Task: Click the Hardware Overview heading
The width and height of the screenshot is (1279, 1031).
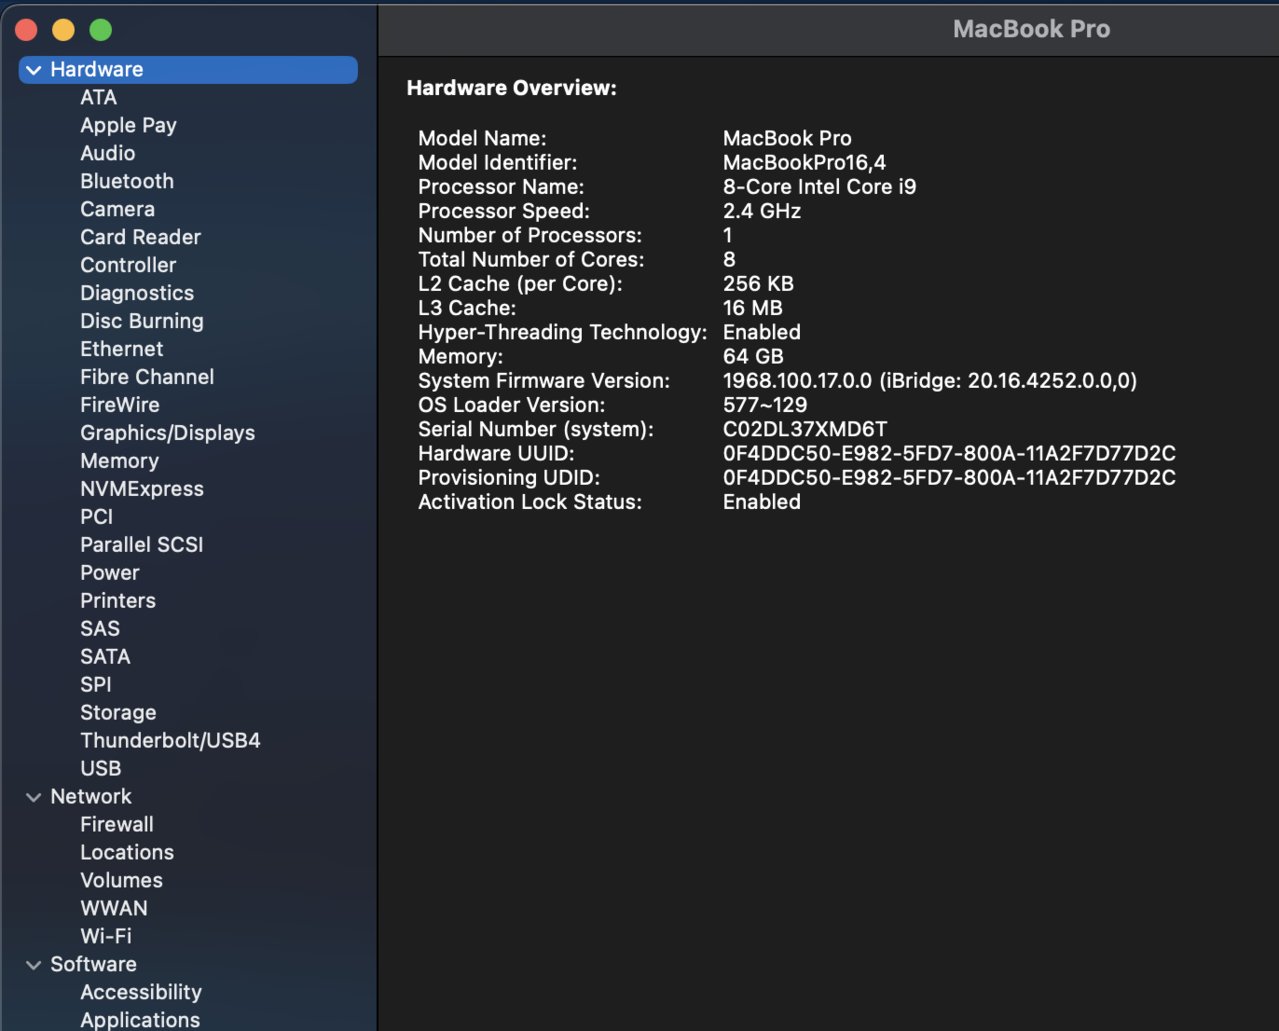Action: (x=512, y=88)
